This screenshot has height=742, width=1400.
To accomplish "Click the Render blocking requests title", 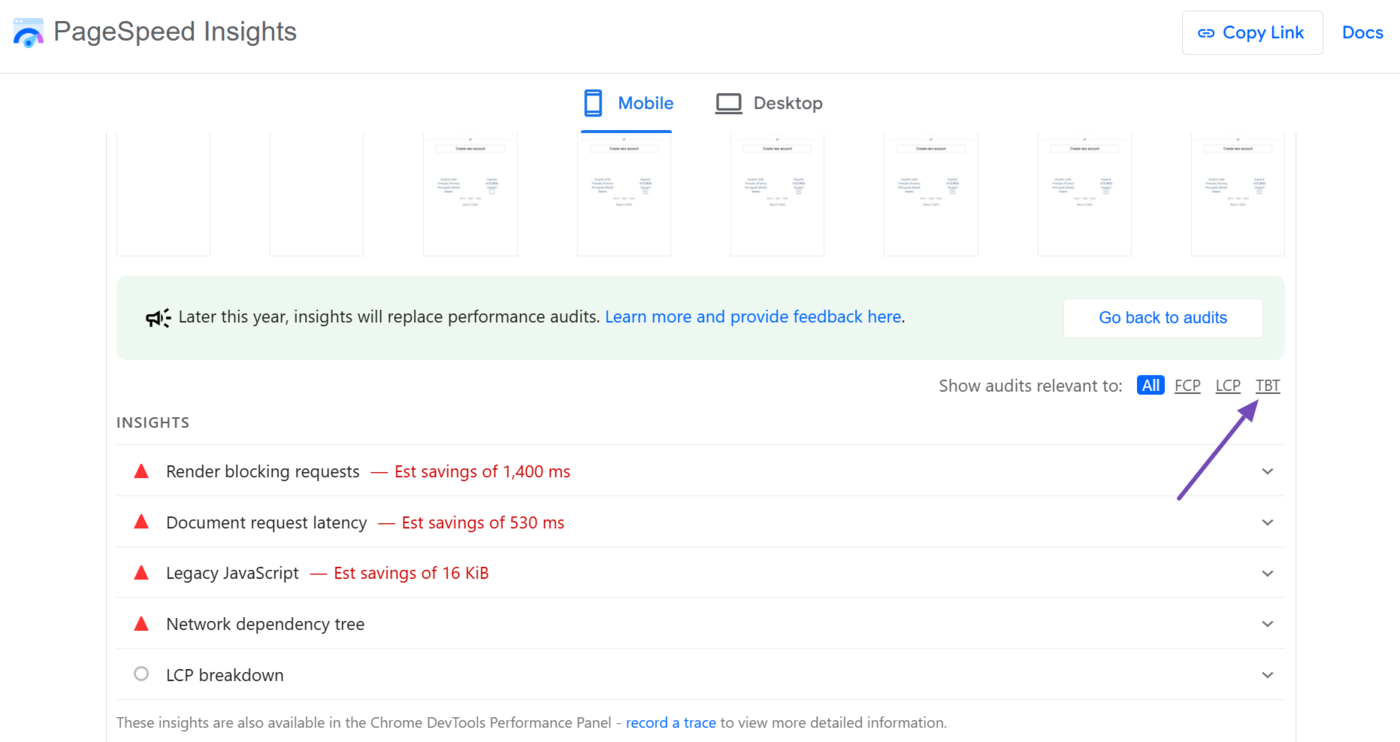I will 263,472.
